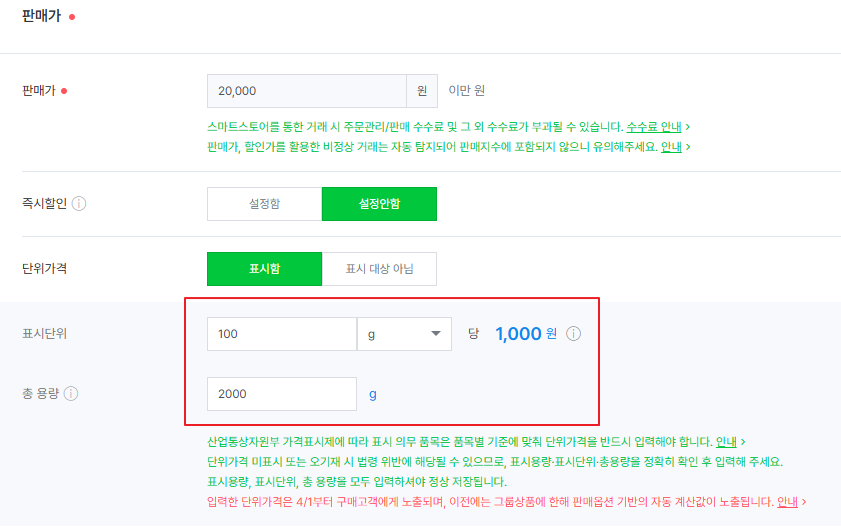Click the blue g unit next to 2000
The height and width of the screenshot is (527, 841).
(373, 394)
